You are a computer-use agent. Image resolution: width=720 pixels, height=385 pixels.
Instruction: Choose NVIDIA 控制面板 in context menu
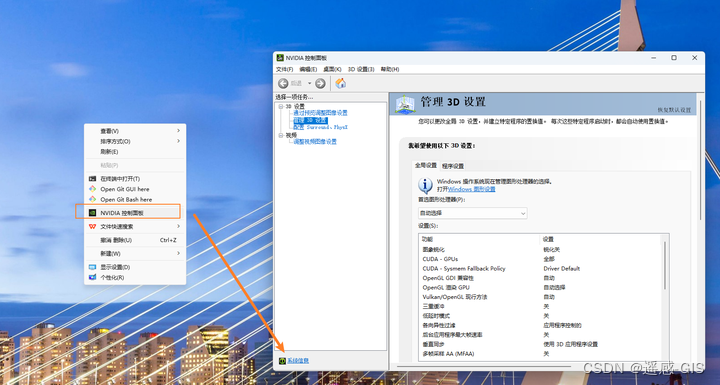135,213
